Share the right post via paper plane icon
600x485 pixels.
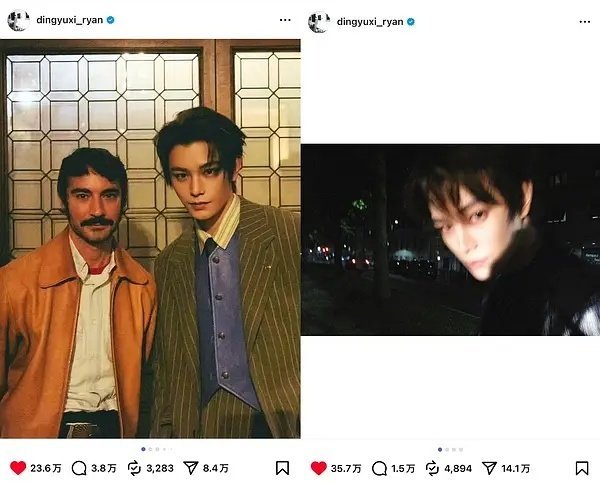489,468
